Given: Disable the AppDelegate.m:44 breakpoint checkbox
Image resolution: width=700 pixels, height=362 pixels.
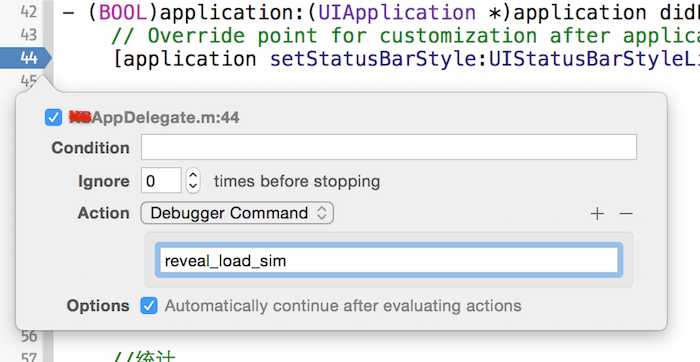Looking at the screenshot, I should coord(53,118).
